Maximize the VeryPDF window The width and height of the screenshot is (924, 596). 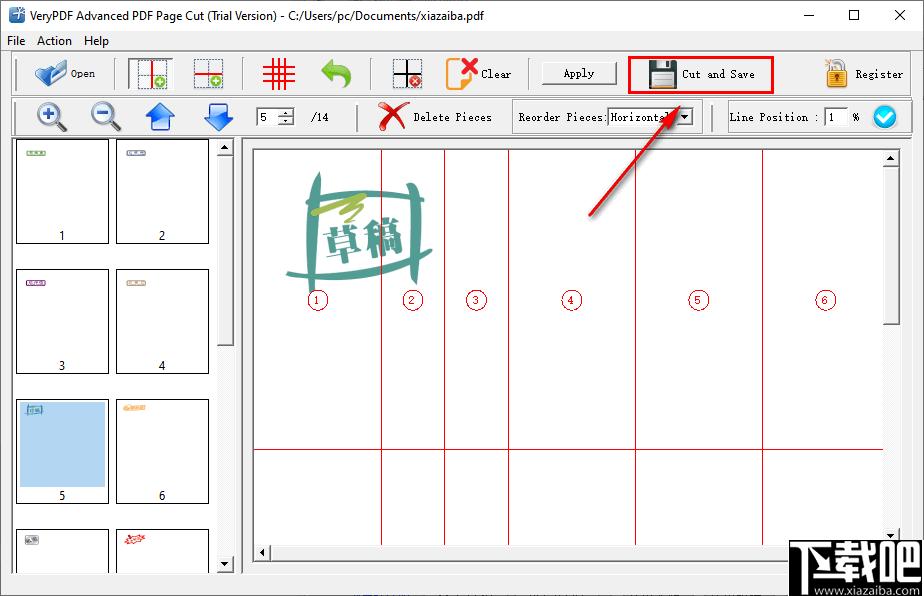point(854,15)
